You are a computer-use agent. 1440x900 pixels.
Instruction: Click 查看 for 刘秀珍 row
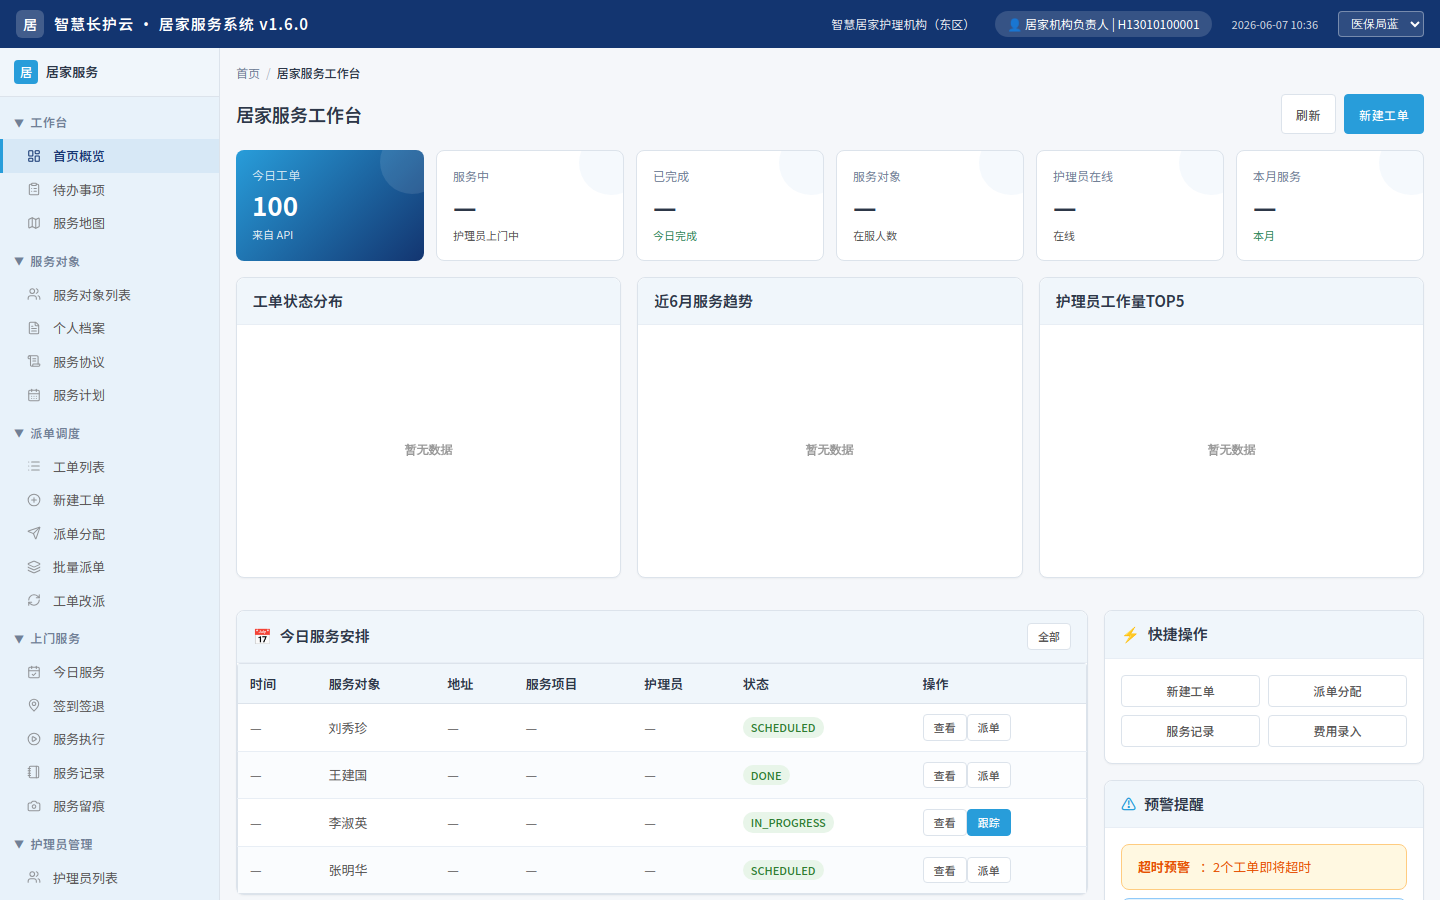944,728
